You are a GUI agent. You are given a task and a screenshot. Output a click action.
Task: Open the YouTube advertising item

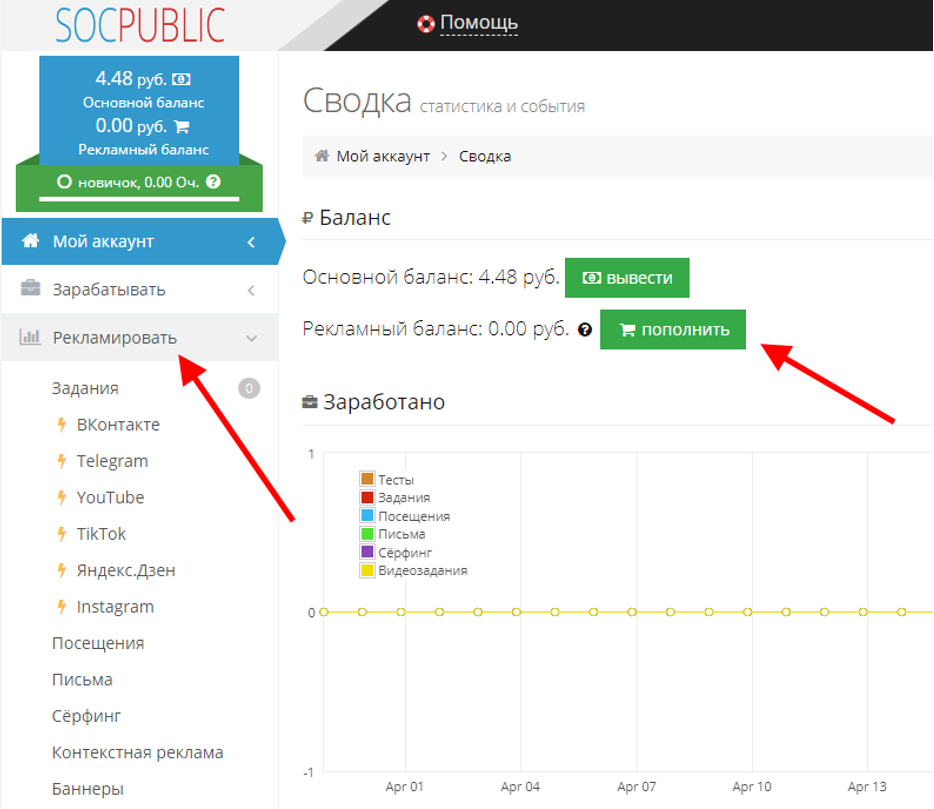point(110,497)
